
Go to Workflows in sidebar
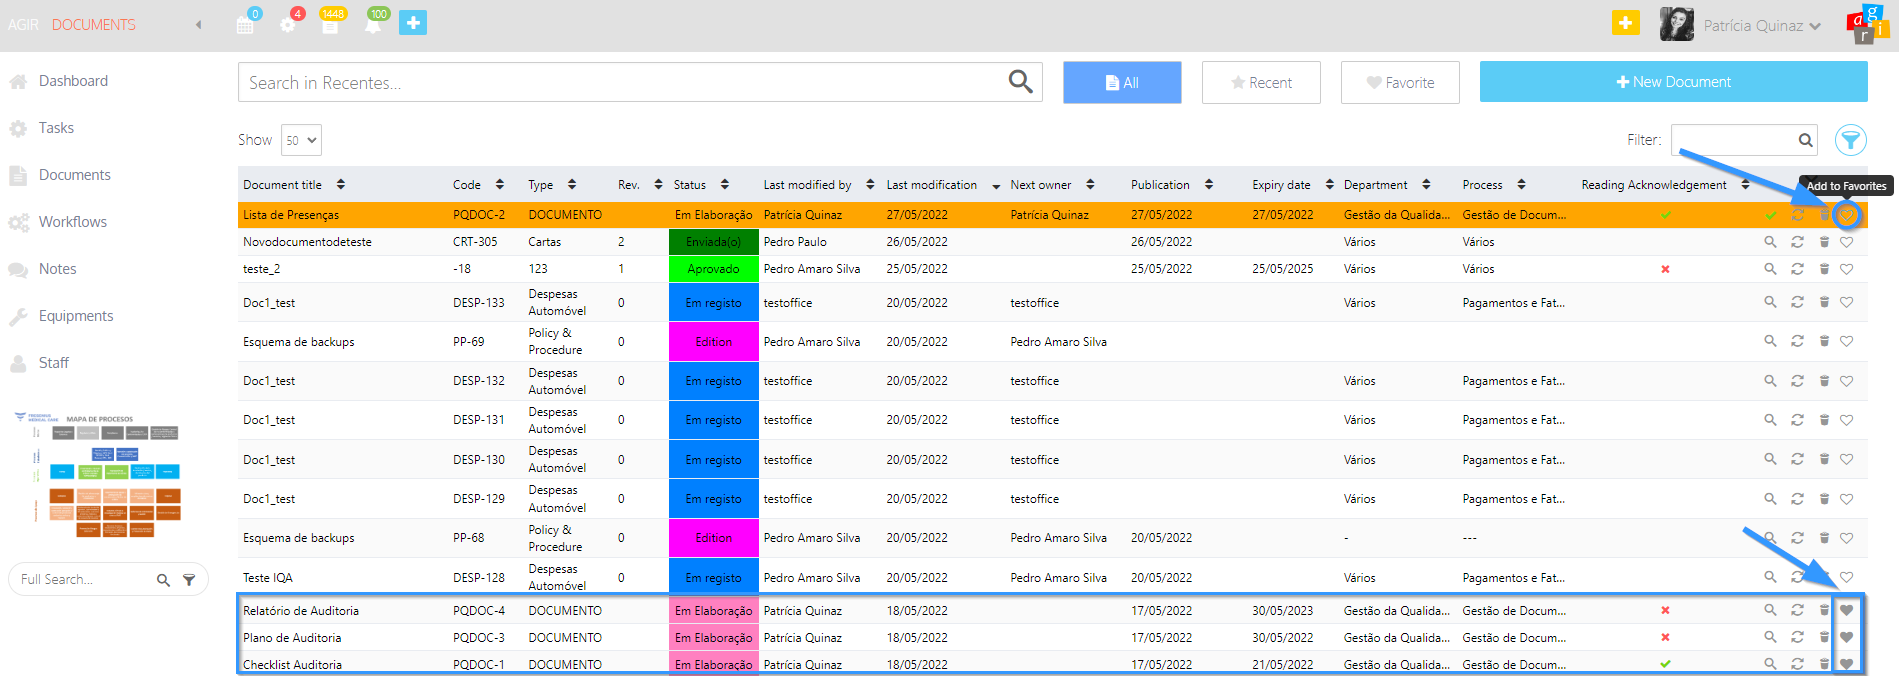coord(72,222)
